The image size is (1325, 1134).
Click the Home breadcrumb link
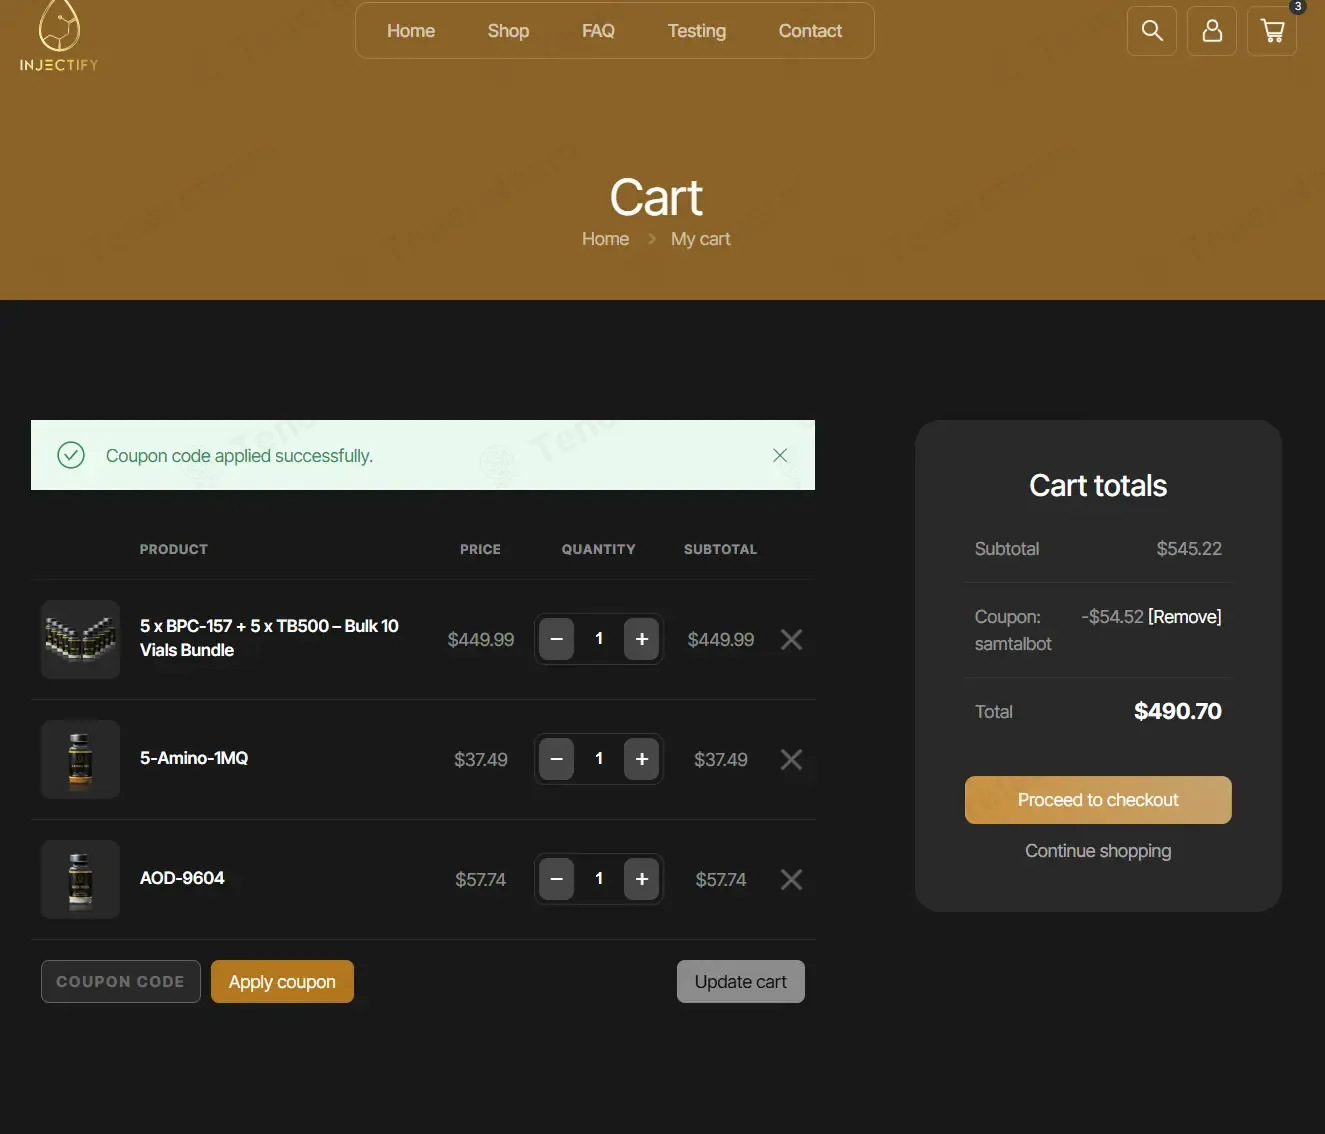pos(605,239)
